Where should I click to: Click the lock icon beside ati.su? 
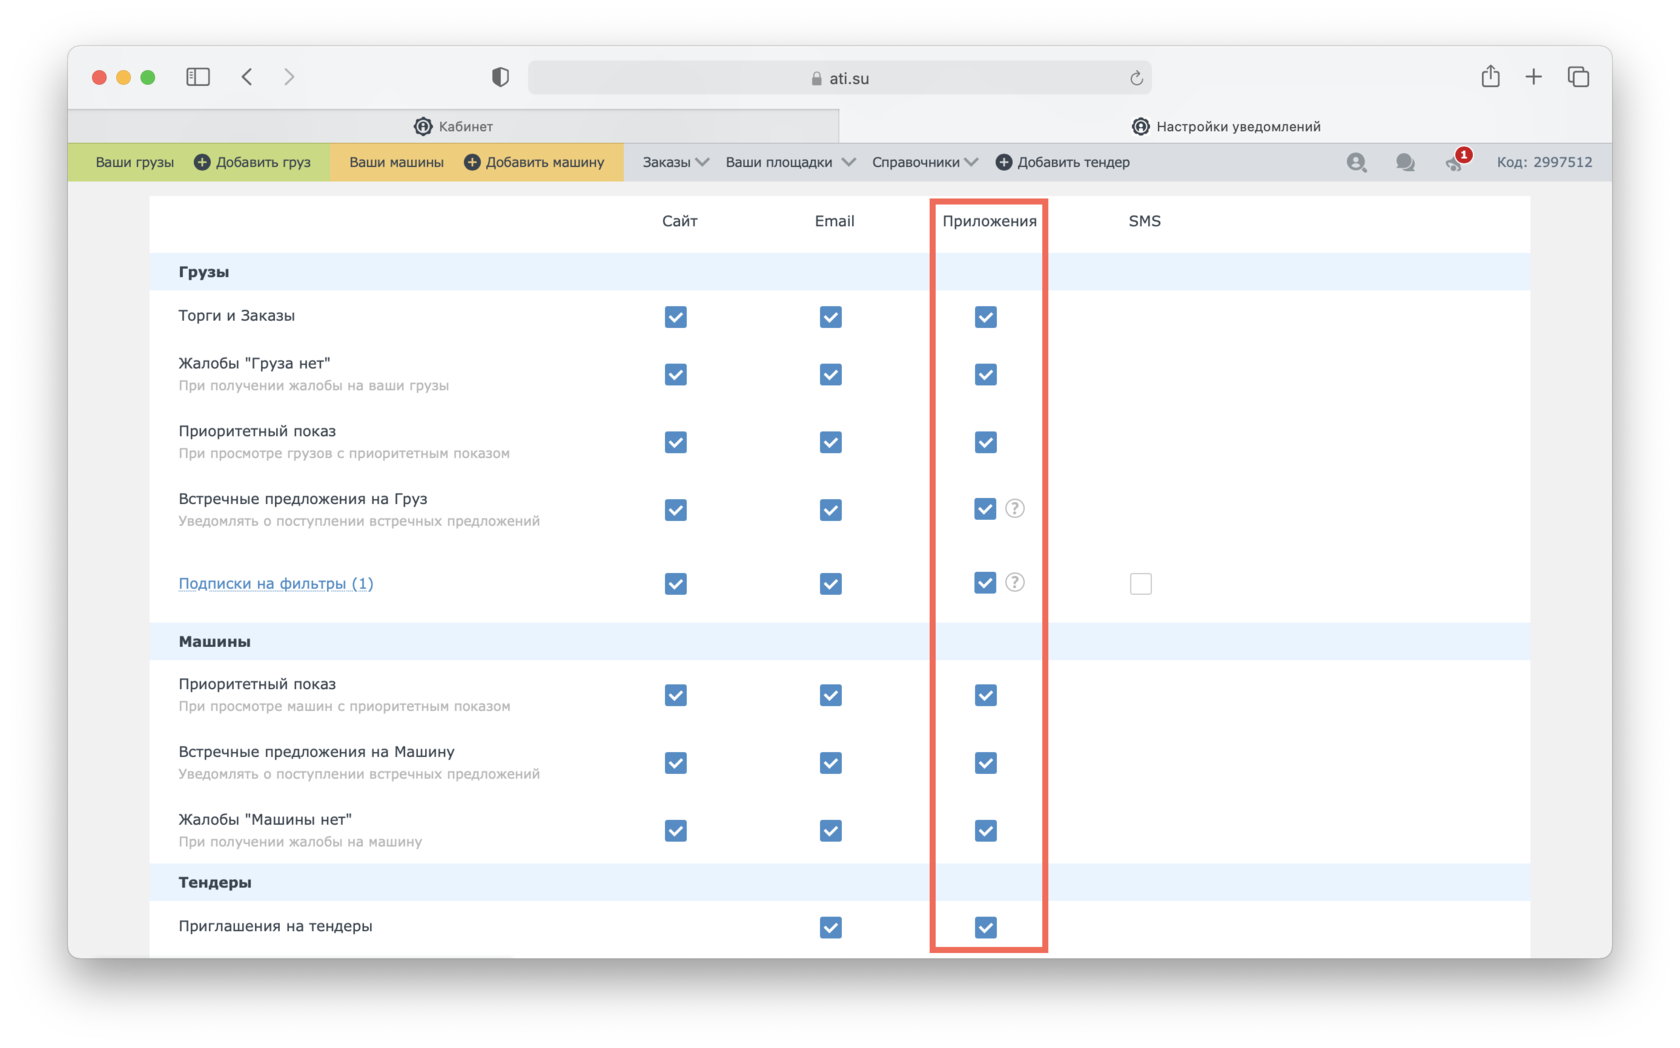(x=817, y=78)
